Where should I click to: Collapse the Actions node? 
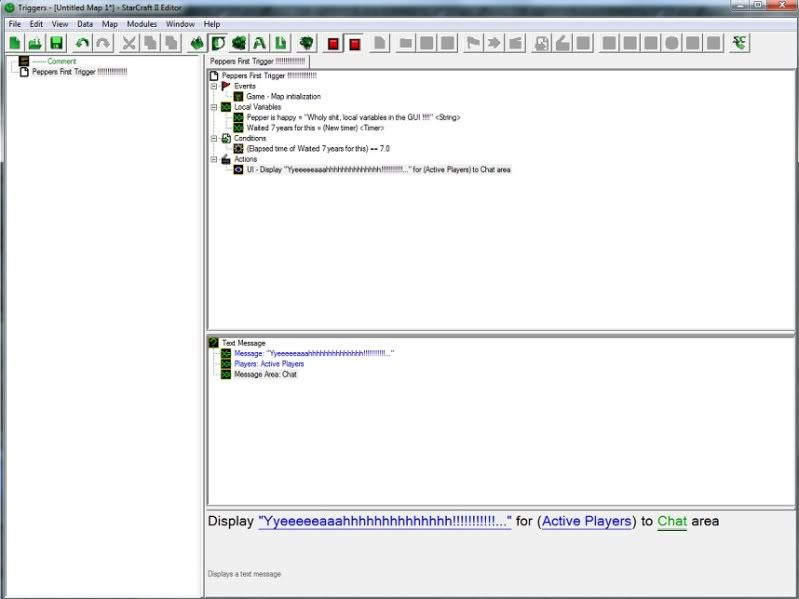point(214,159)
